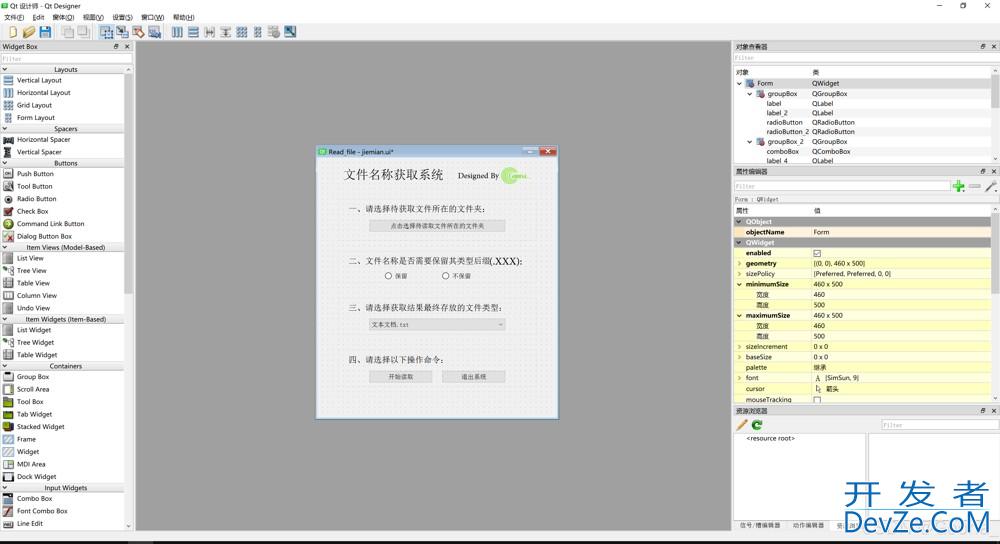Click the Break Layout toolbar icon
Viewport: 1000px width, 544px height.
[274, 32]
